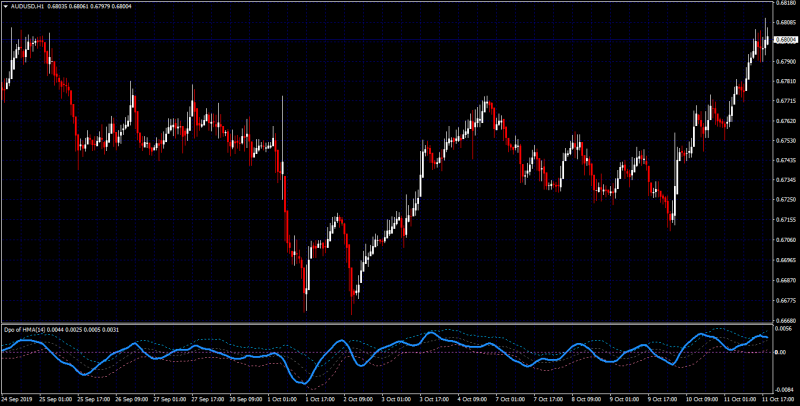Click the 30 Sep 09:00 time label
The height and width of the screenshot is (406, 800).
[x=246, y=397]
